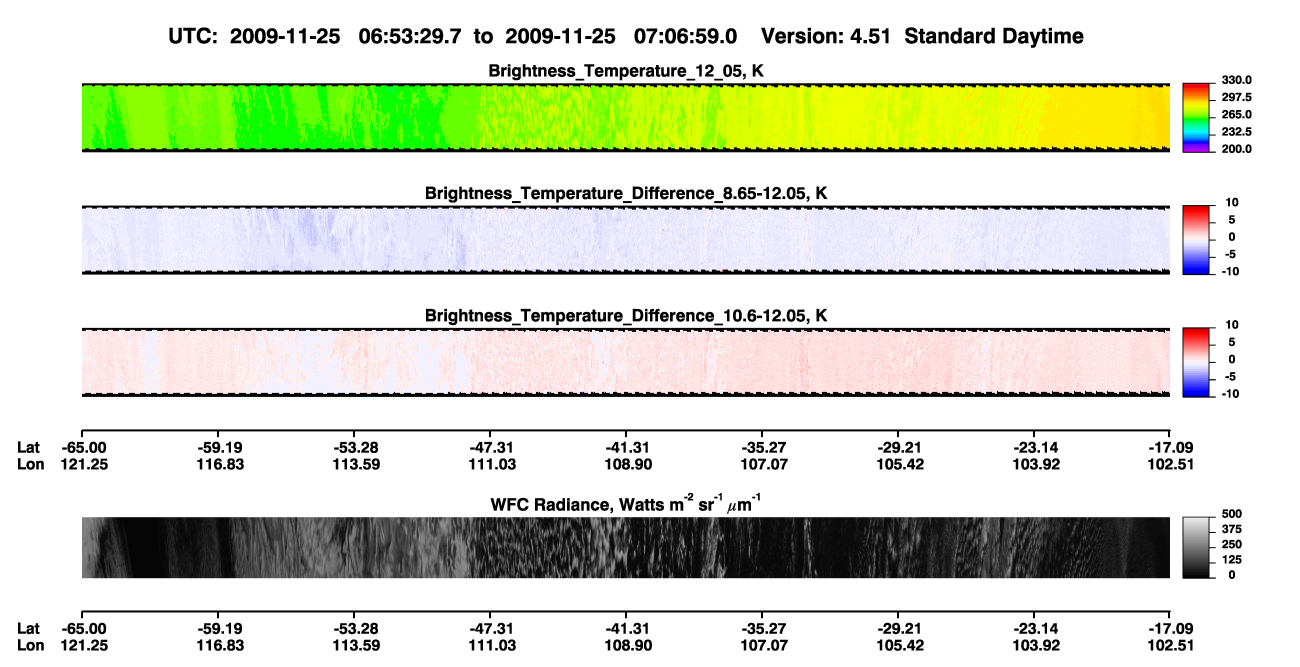This screenshot has width=1300, height=667.
Task: Click the Brightness_Temperature_Difference_10.6-12.05 panel title
Action: (626, 316)
